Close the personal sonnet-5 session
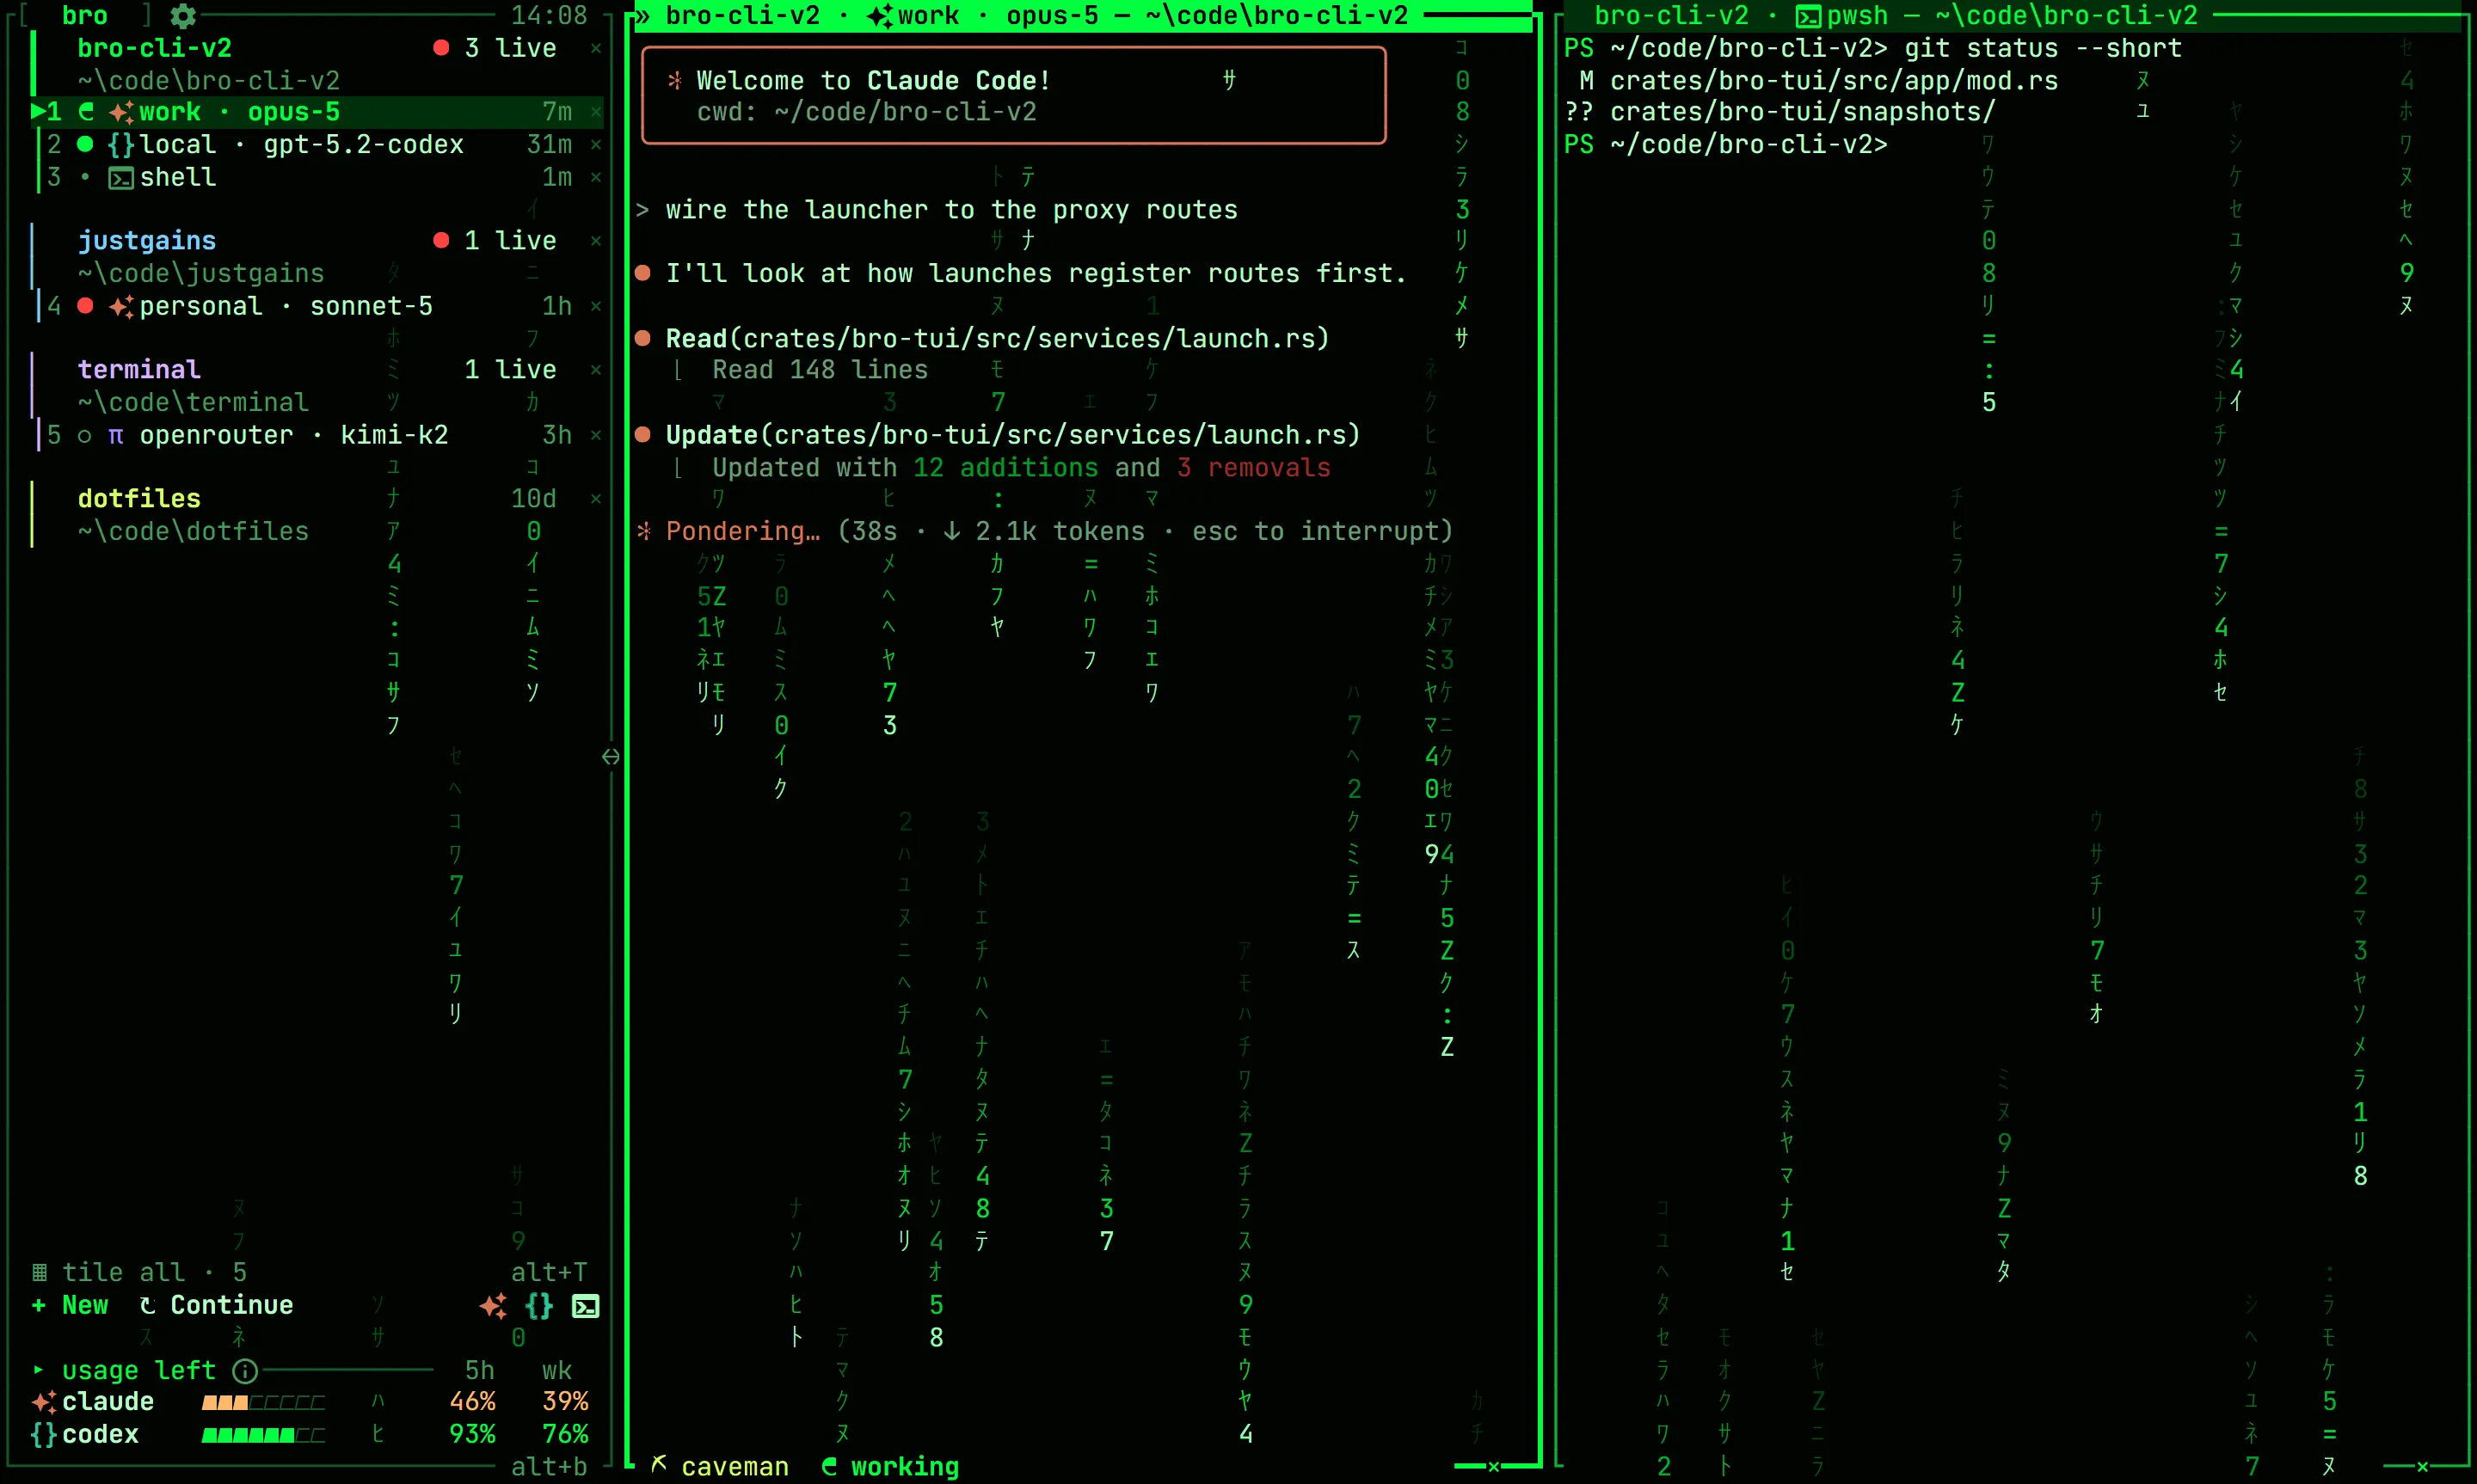Viewport: 2477px width, 1484px height. point(596,306)
